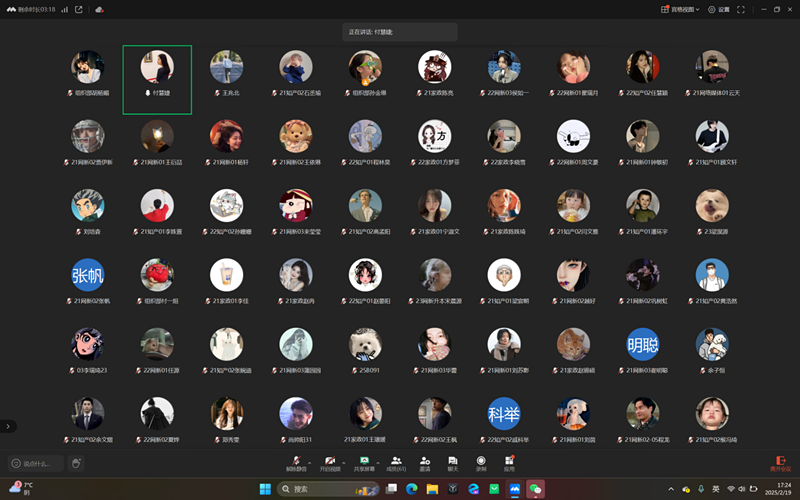800x500 pixels.
Task: Enter fullscreen mode using the top-right icon
Action: tap(741, 9)
